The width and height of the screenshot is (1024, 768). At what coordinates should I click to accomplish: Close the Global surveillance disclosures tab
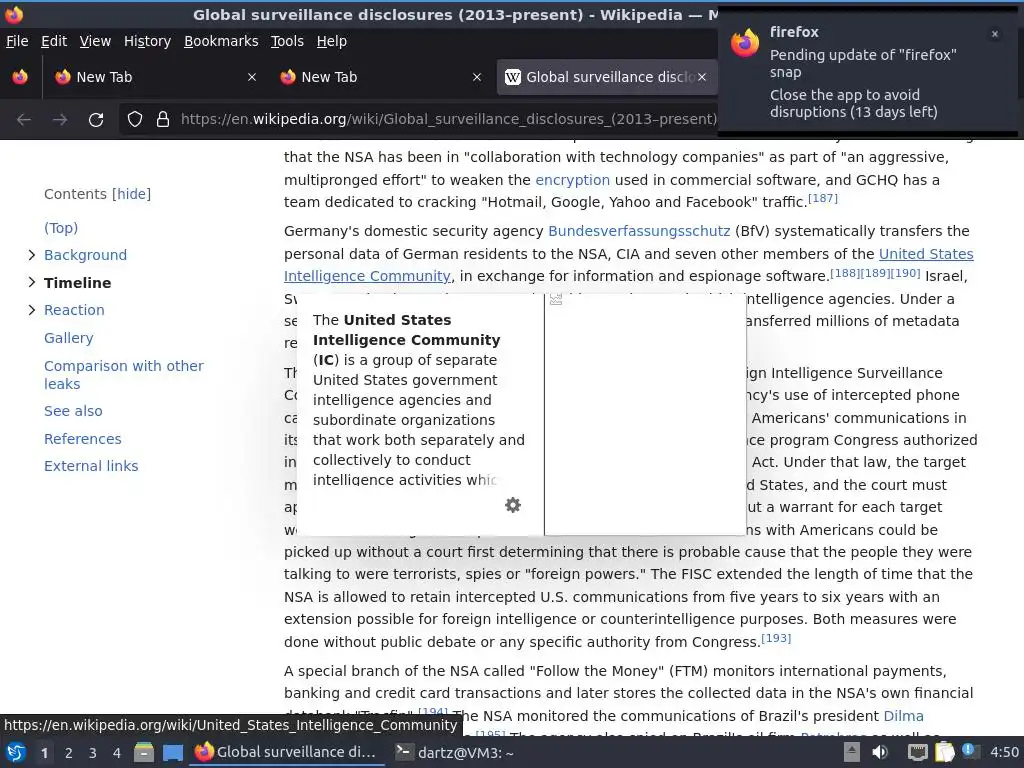702,77
